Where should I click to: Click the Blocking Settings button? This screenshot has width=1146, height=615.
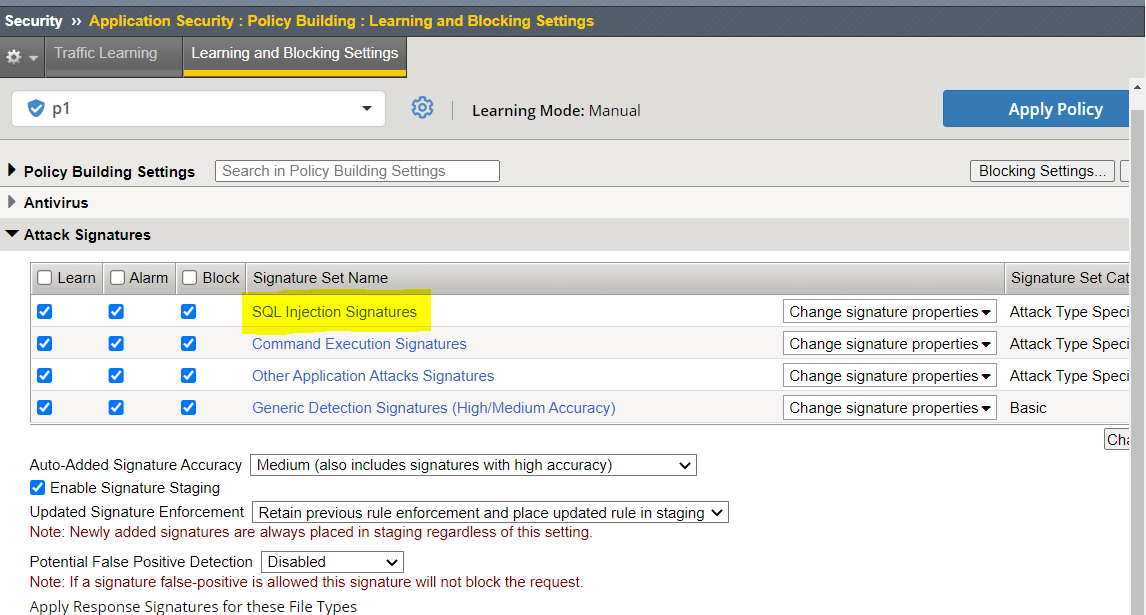1041,171
